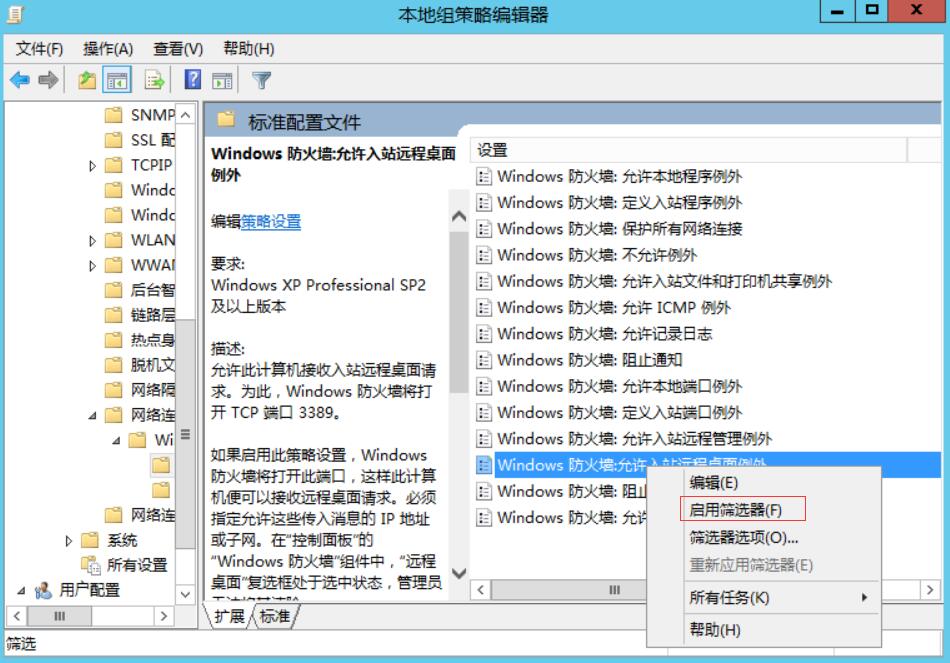Select 保护所有网络连接 policy
The image size is (950, 663).
point(609,228)
